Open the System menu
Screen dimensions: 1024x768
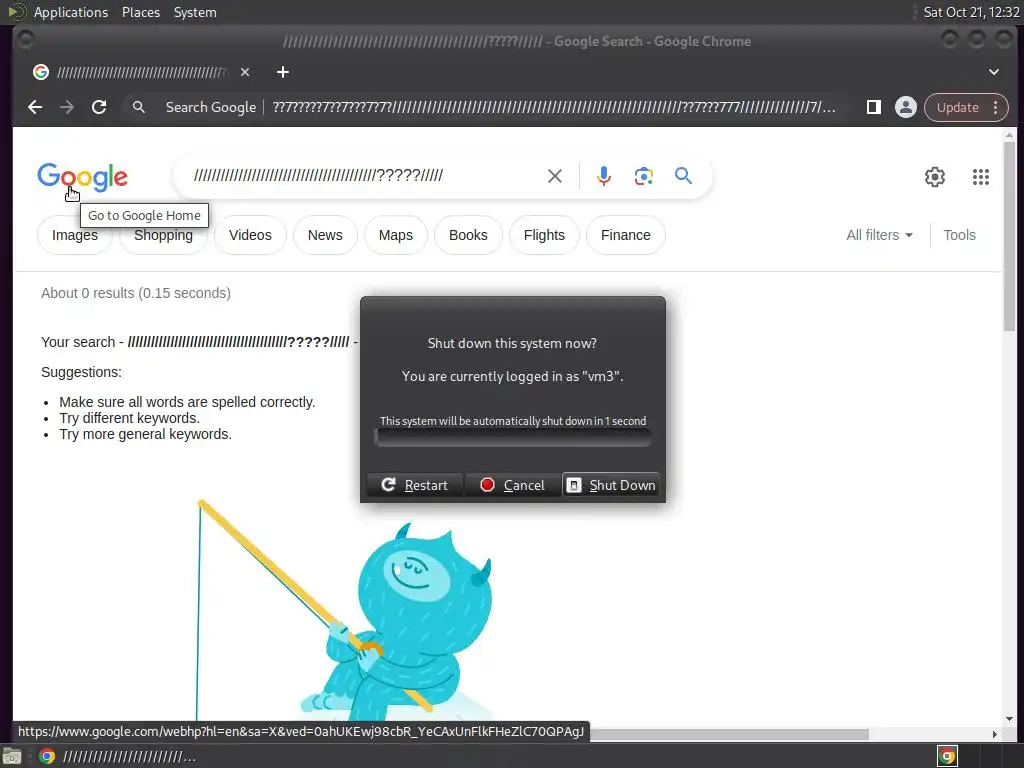click(x=195, y=12)
